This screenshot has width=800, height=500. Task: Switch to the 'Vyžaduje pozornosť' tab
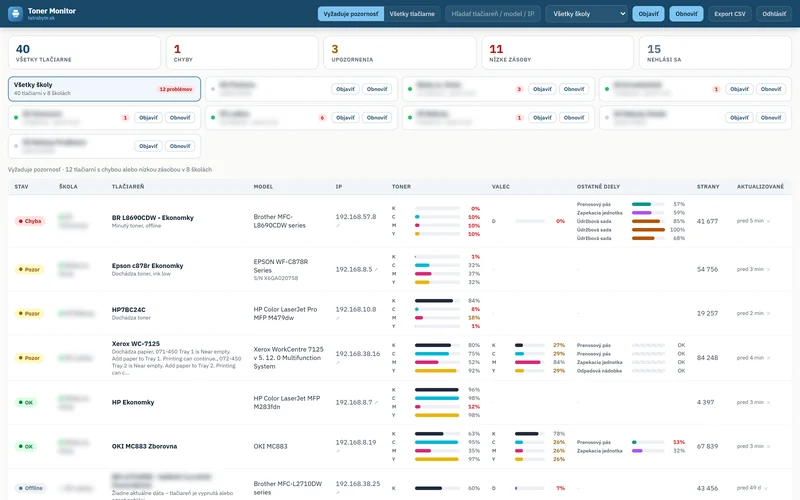(351, 14)
